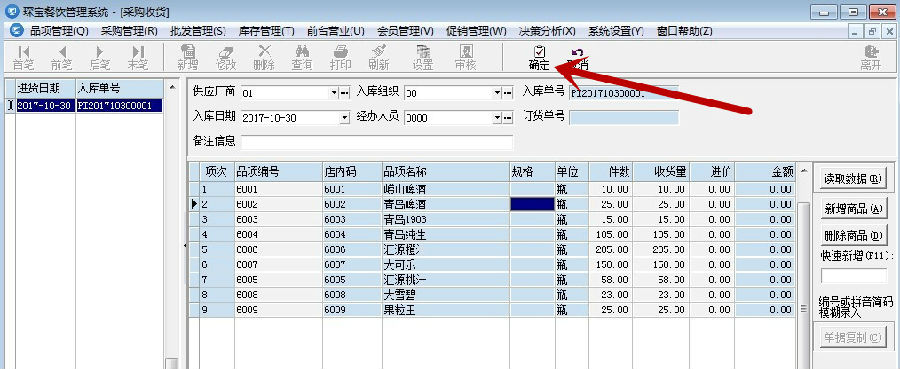Click the 收货量 column header
900x369 pixels.
point(661,172)
